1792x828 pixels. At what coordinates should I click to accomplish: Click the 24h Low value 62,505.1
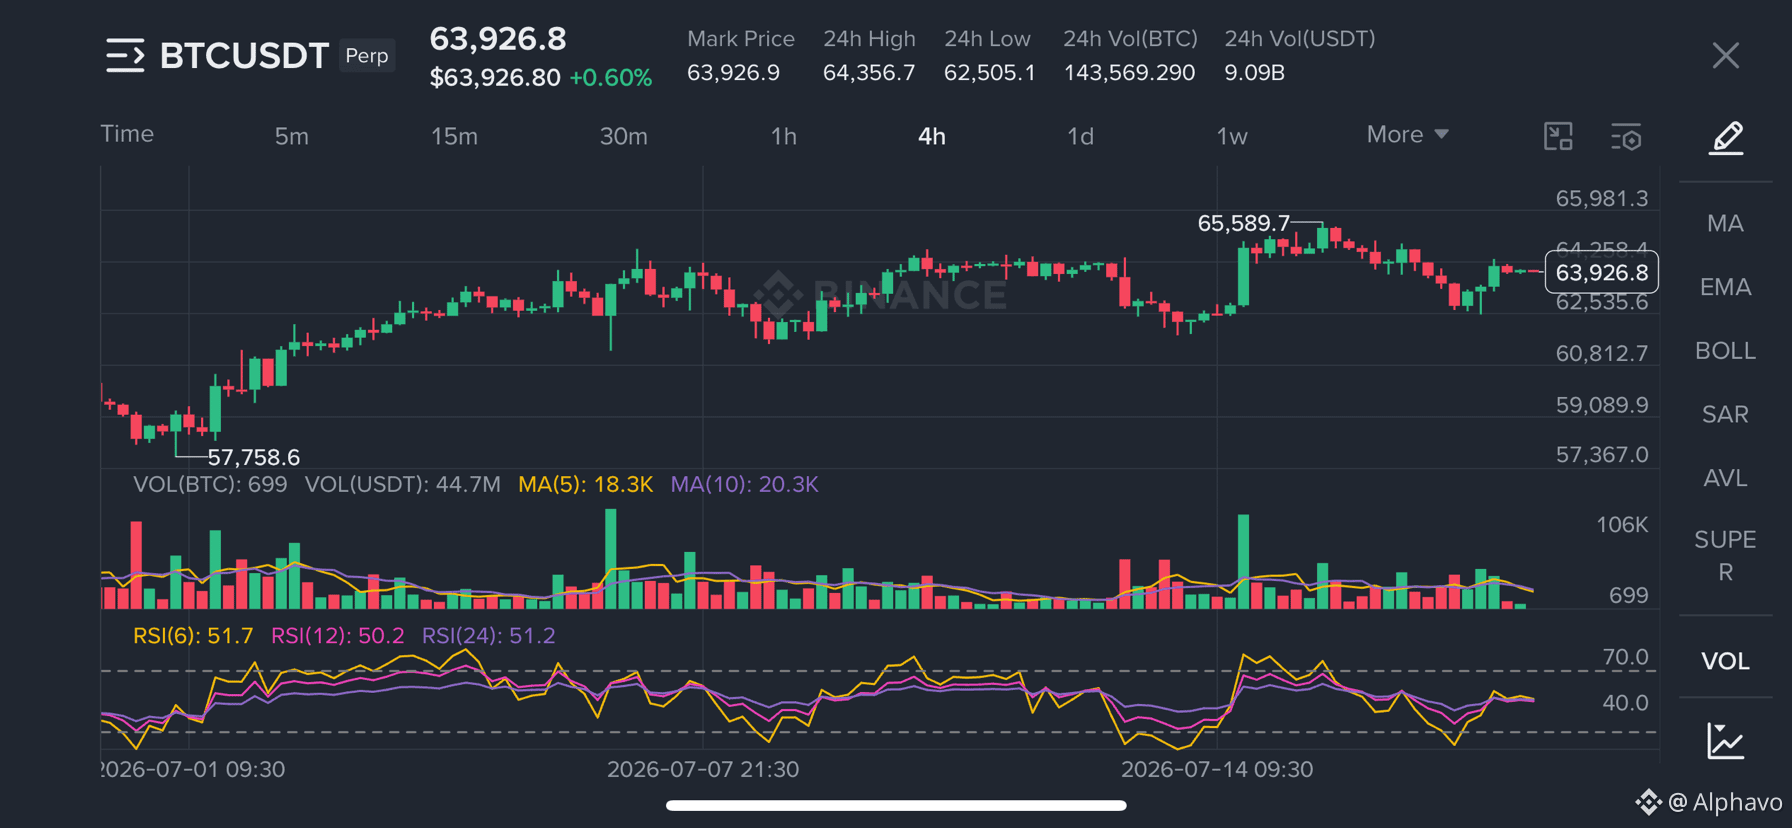coord(990,73)
